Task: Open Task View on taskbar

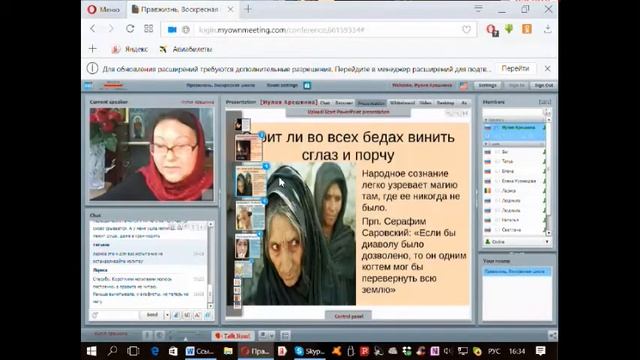Action: coord(133,351)
